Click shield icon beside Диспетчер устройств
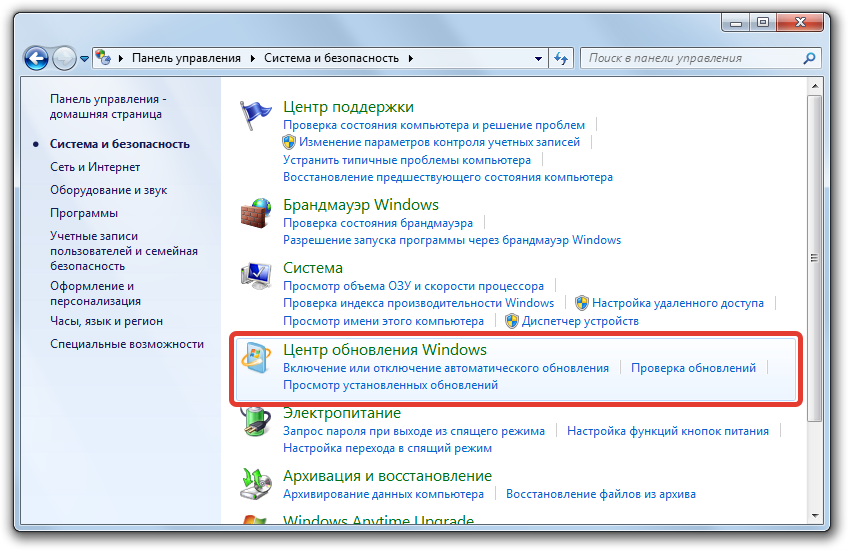This screenshot has width=849, height=551. (x=511, y=322)
